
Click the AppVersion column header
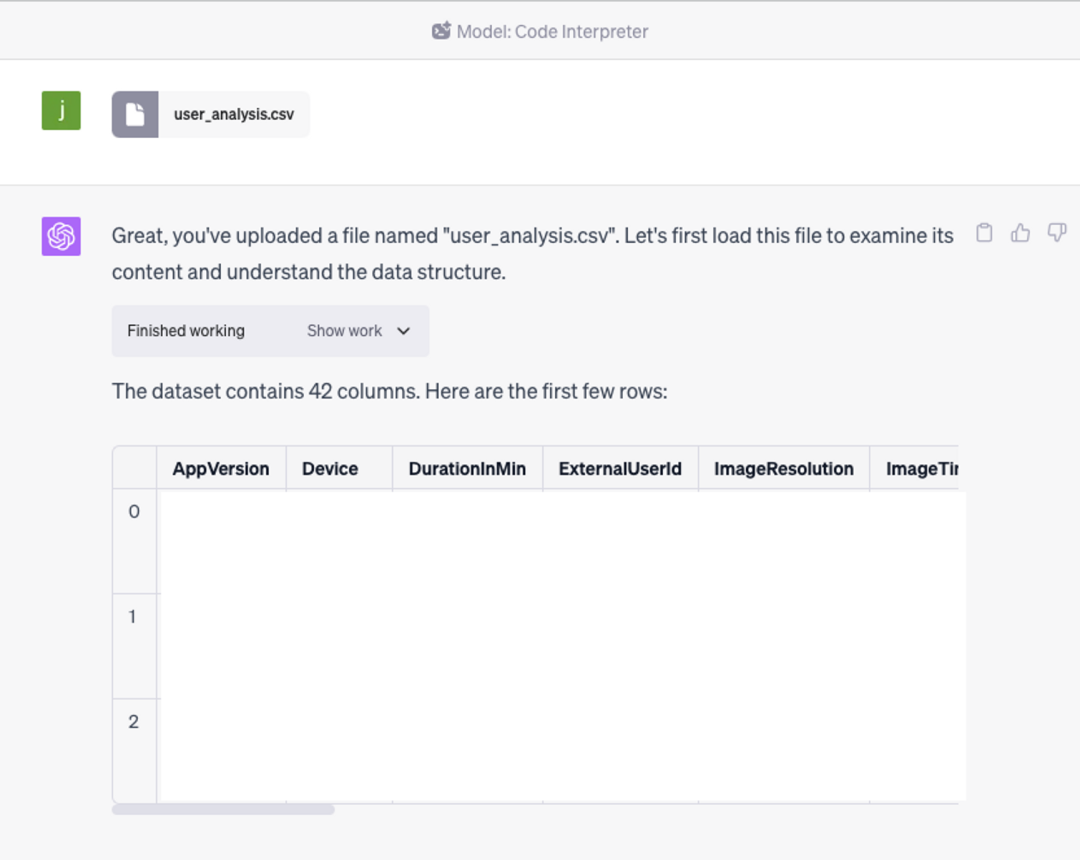point(221,468)
